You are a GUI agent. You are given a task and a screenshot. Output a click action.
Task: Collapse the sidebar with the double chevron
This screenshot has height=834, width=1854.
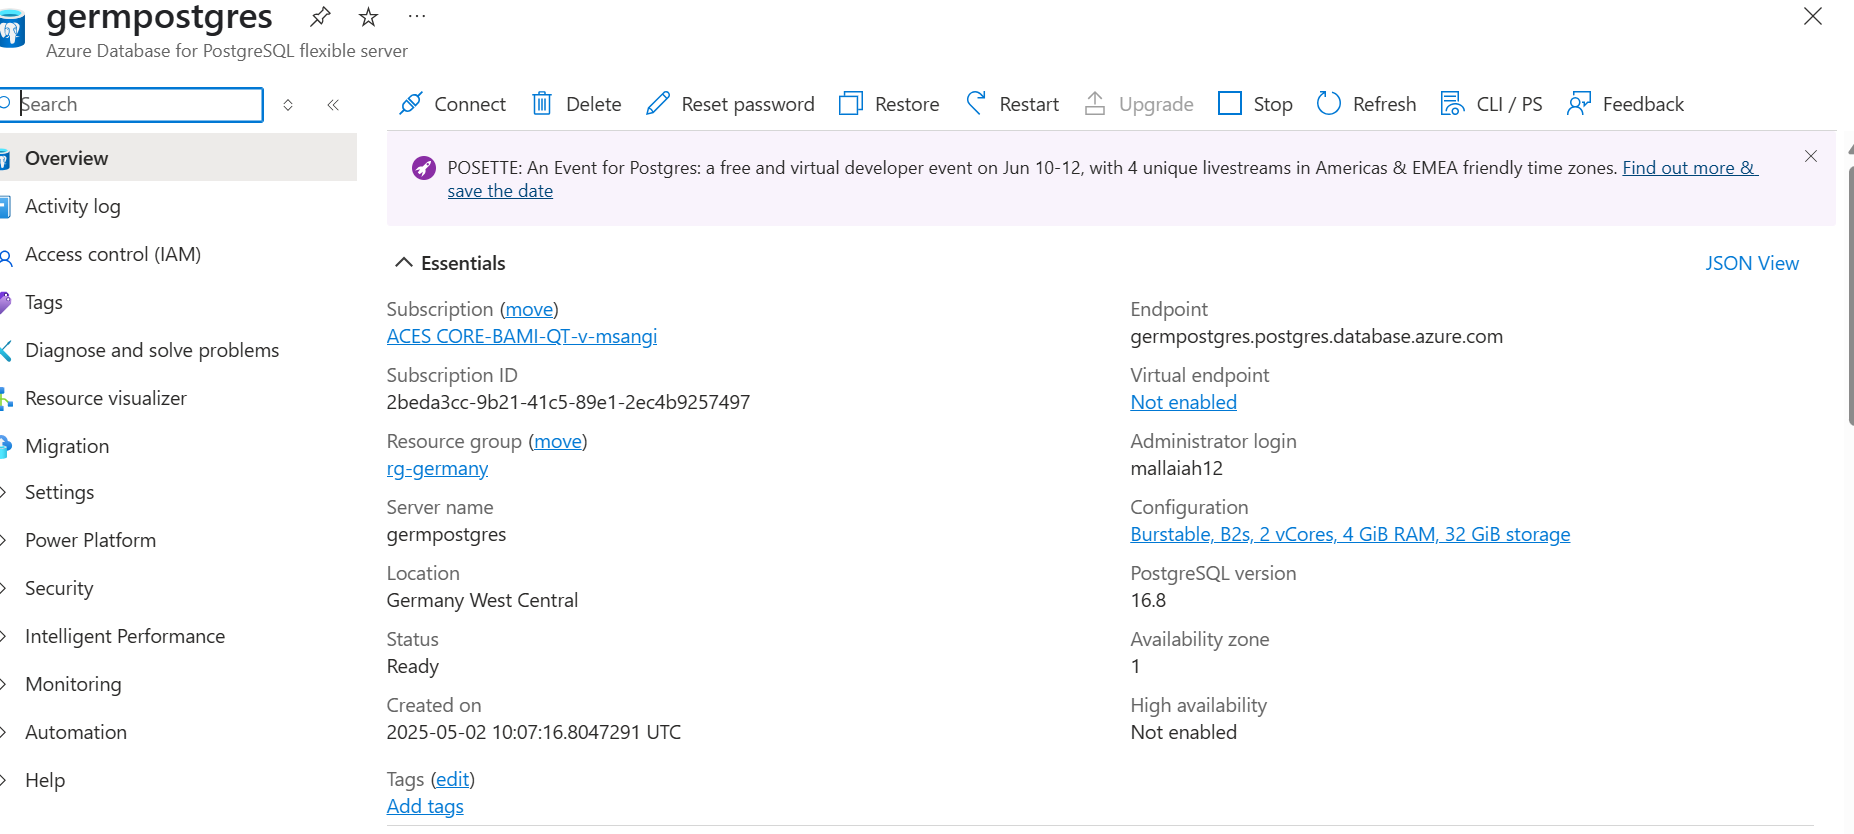(x=333, y=104)
